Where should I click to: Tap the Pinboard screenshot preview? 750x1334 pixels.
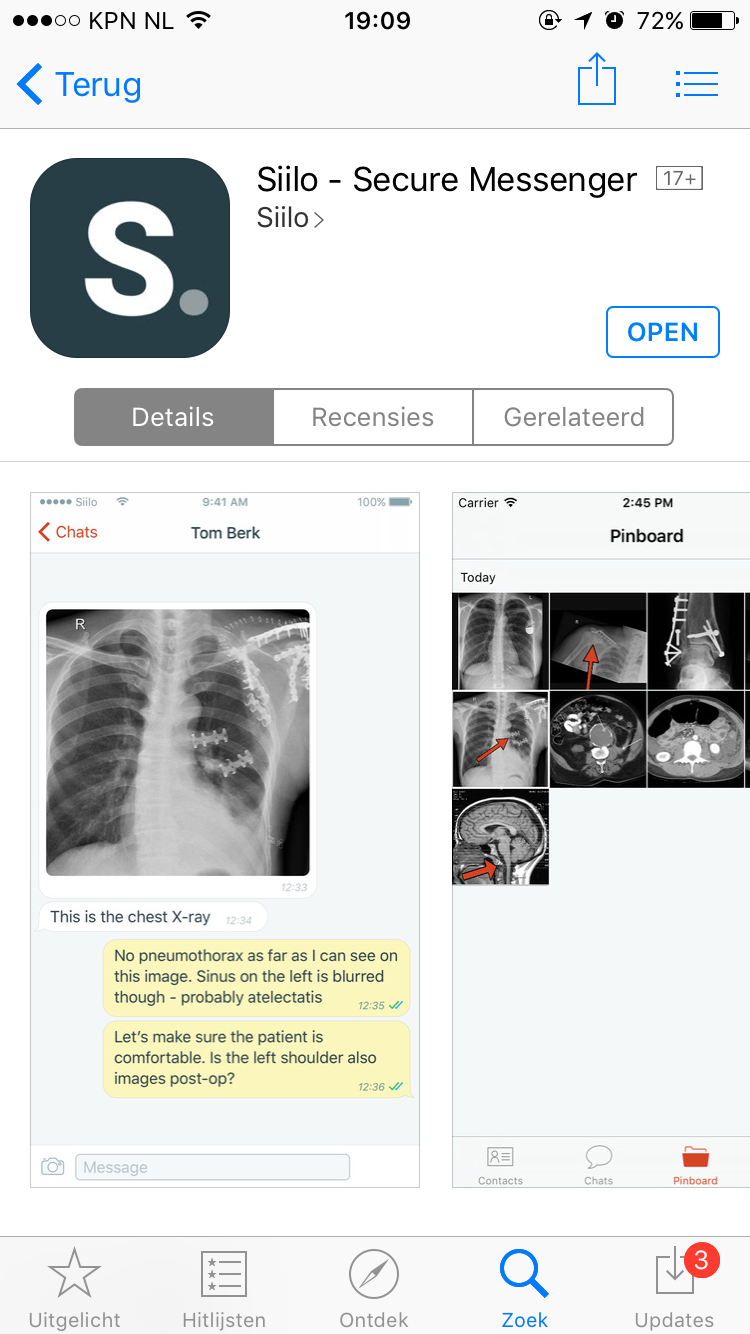(601, 840)
